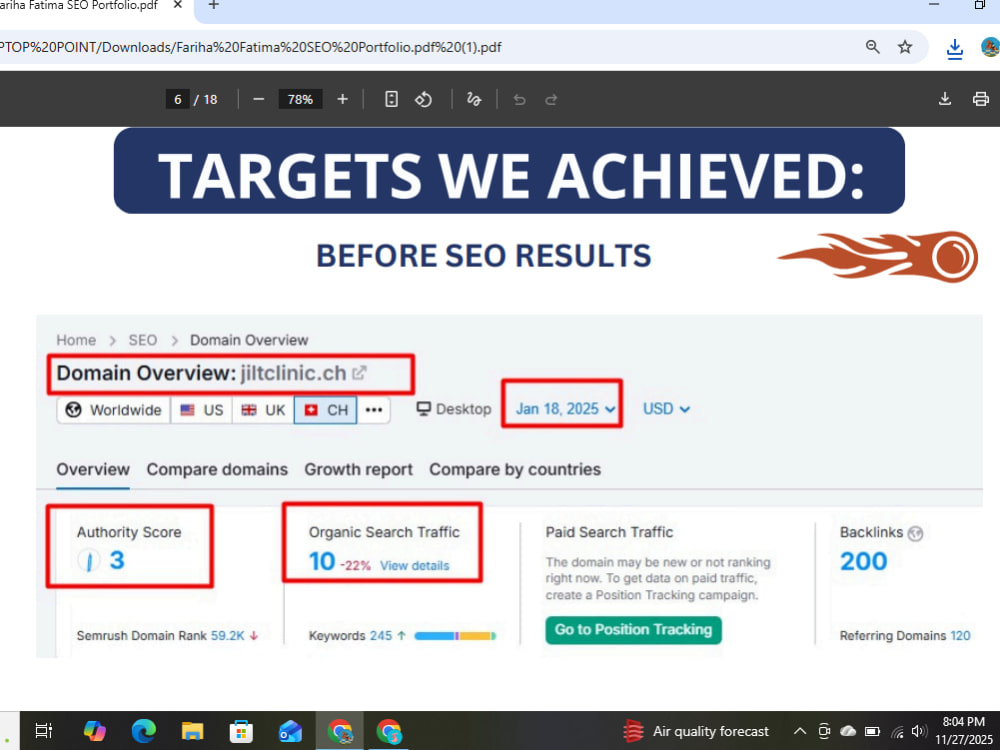Click the zoom magnifier icon in address bar
The image size is (1000, 750).
[872, 47]
